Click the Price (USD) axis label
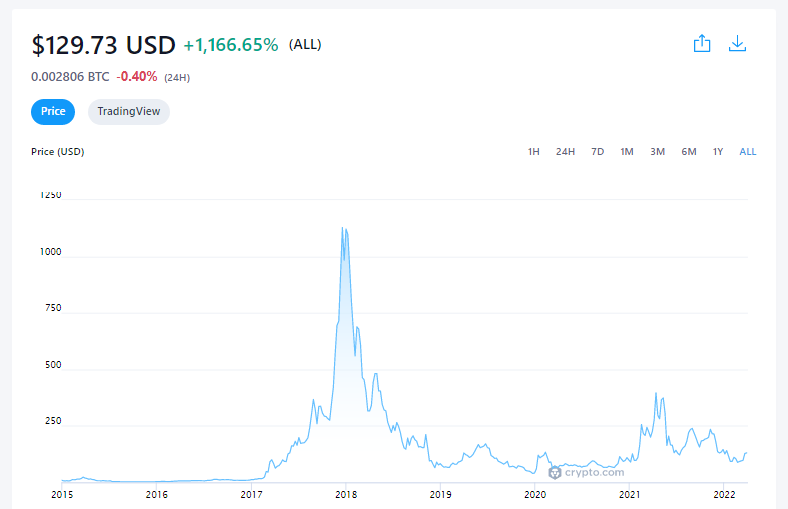 [57, 152]
